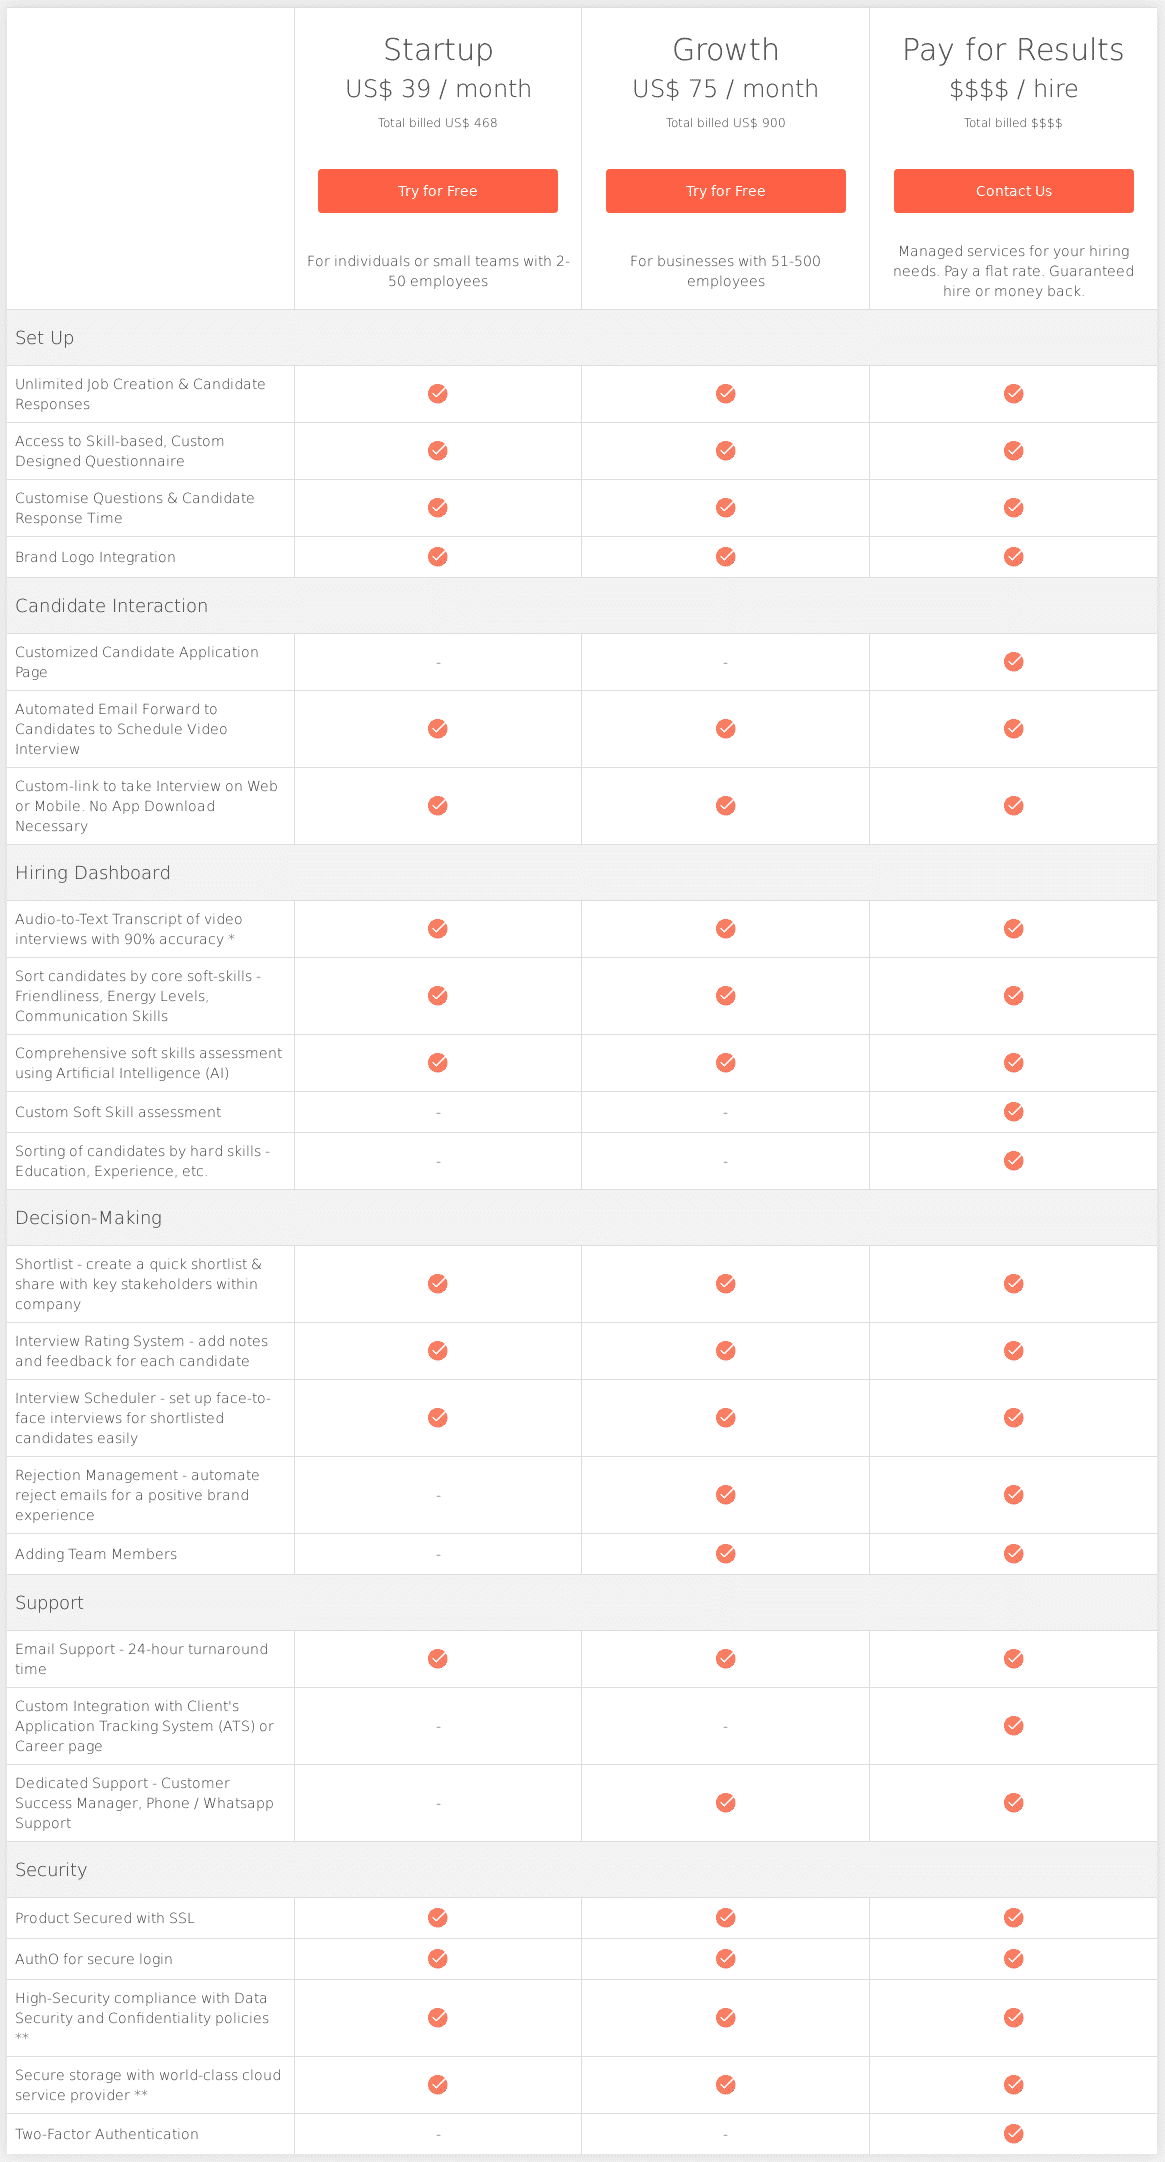Viewport: 1165px width, 2162px height.
Task: Click the Growth checkmark for Dedicated Support
Action: [725, 1802]
